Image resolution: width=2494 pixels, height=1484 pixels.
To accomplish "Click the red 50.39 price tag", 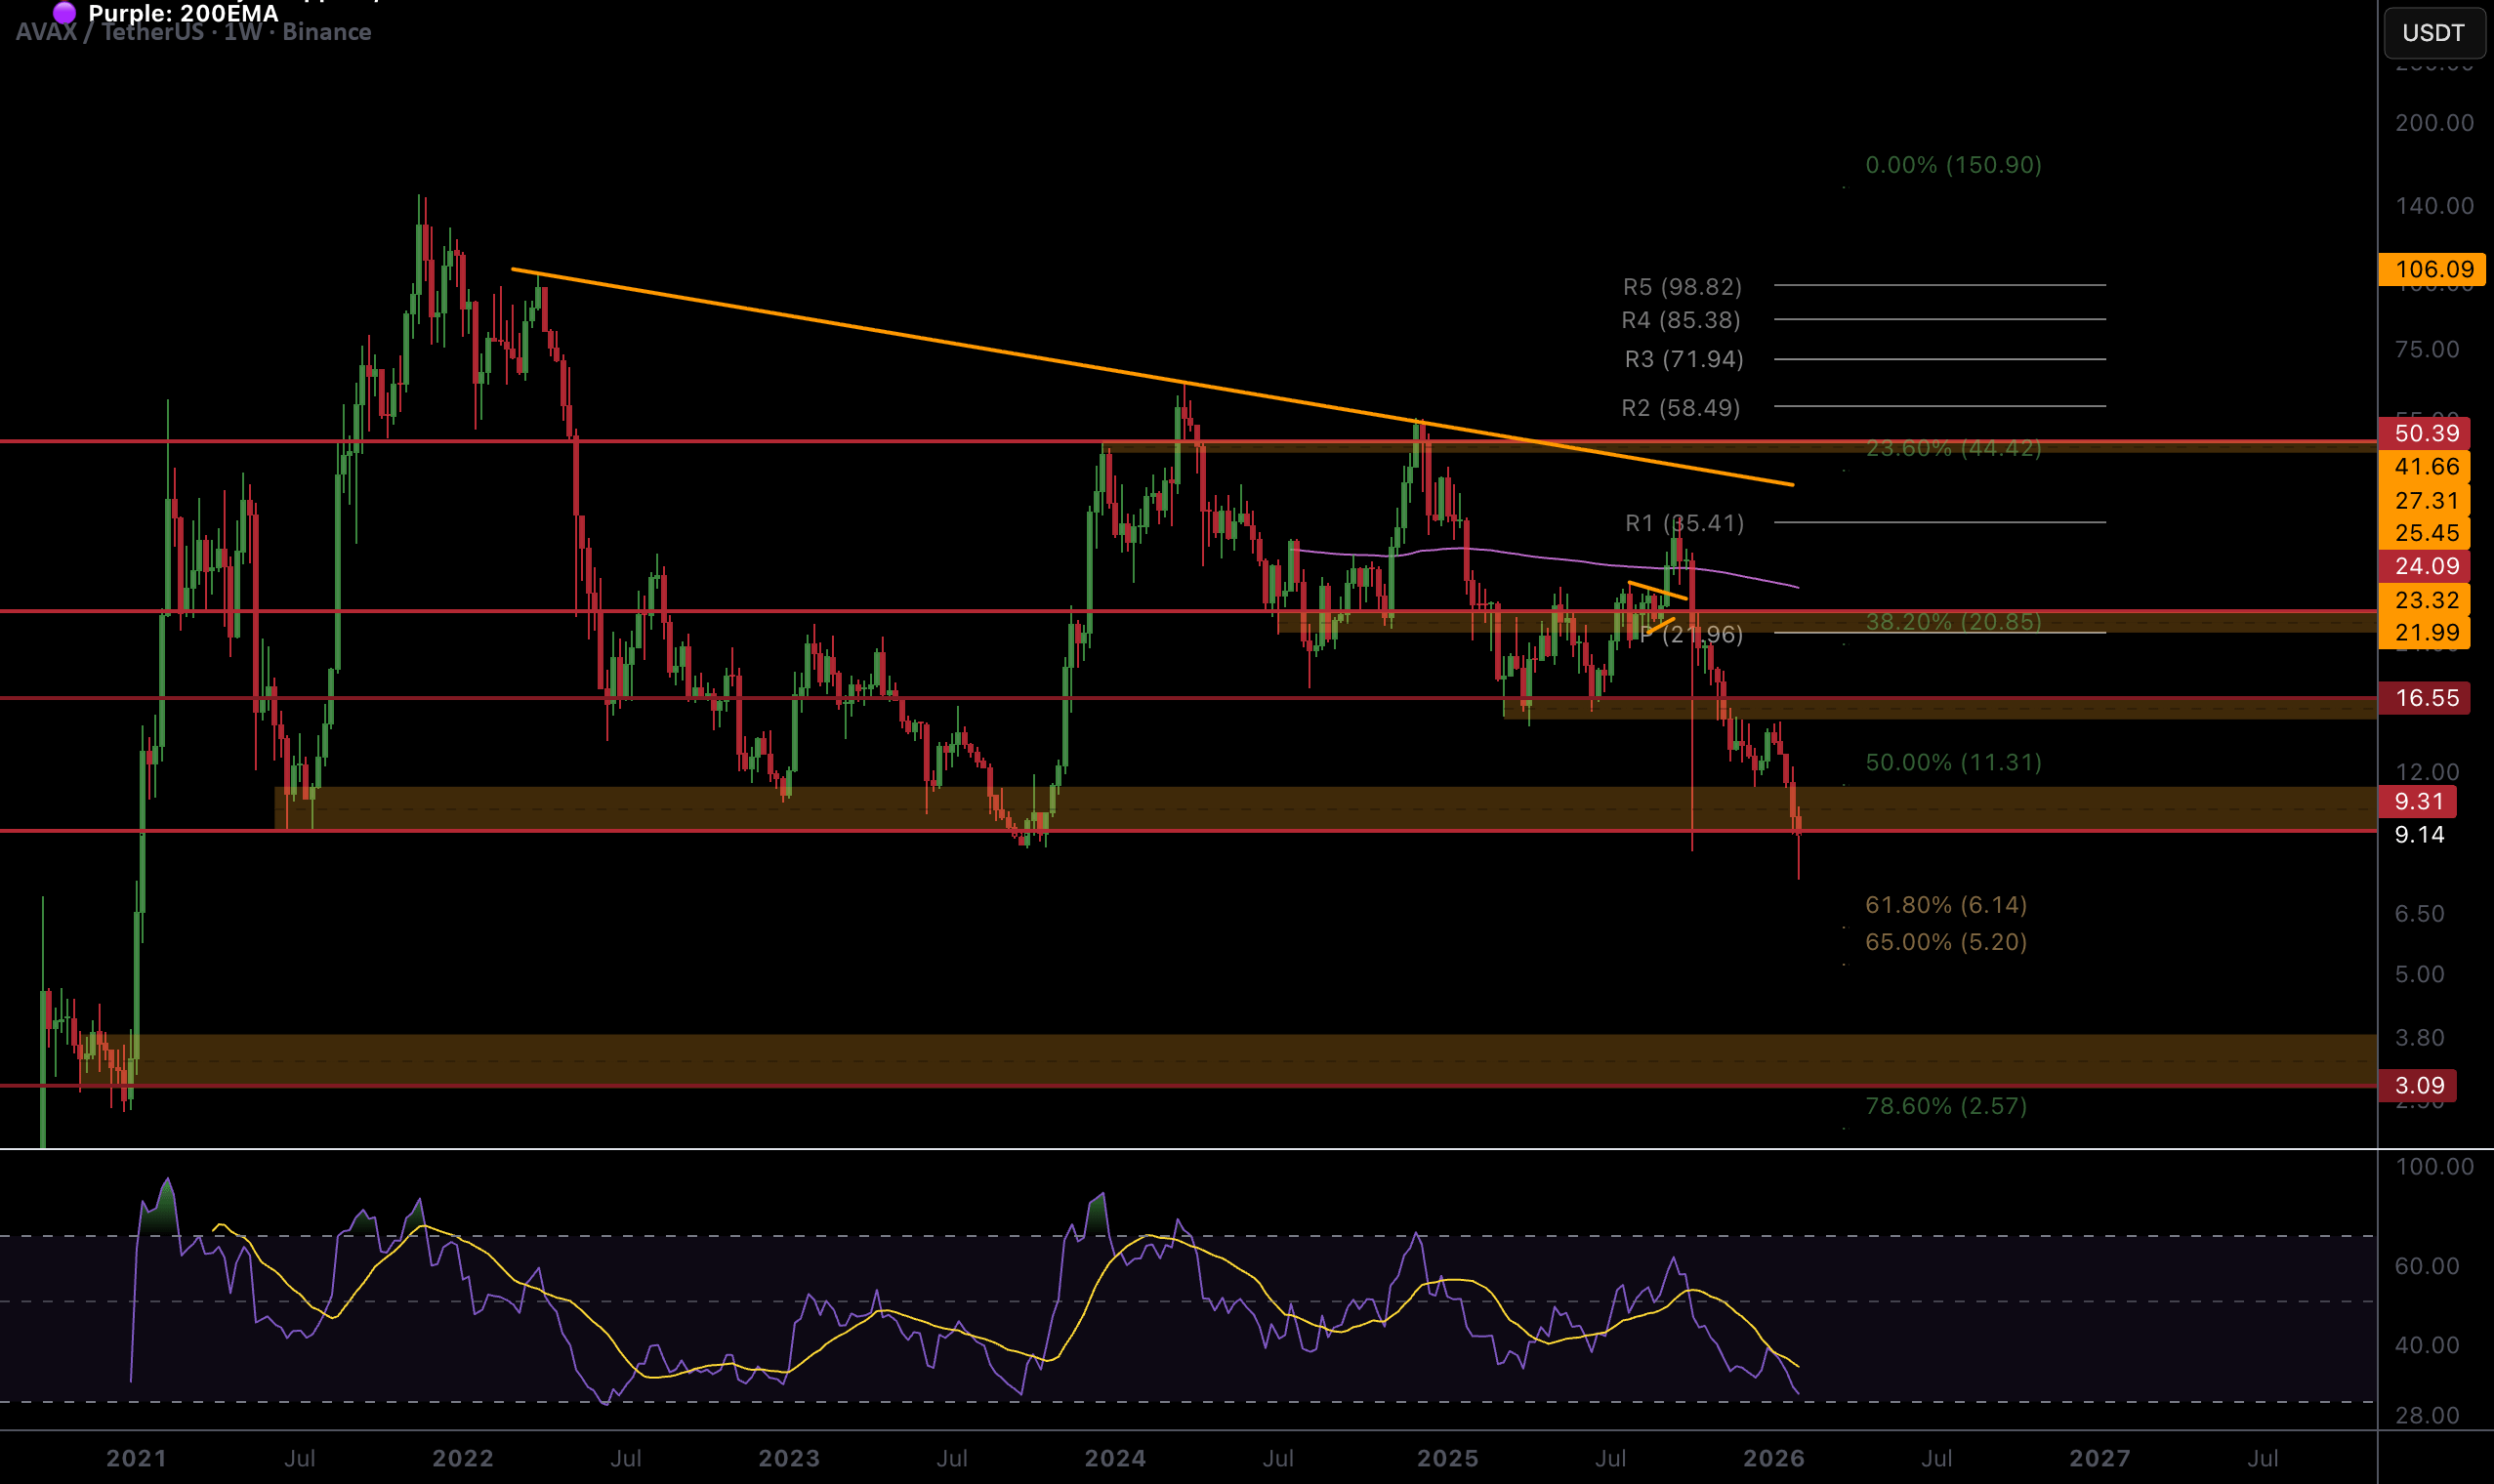I will click(2426, 433).
